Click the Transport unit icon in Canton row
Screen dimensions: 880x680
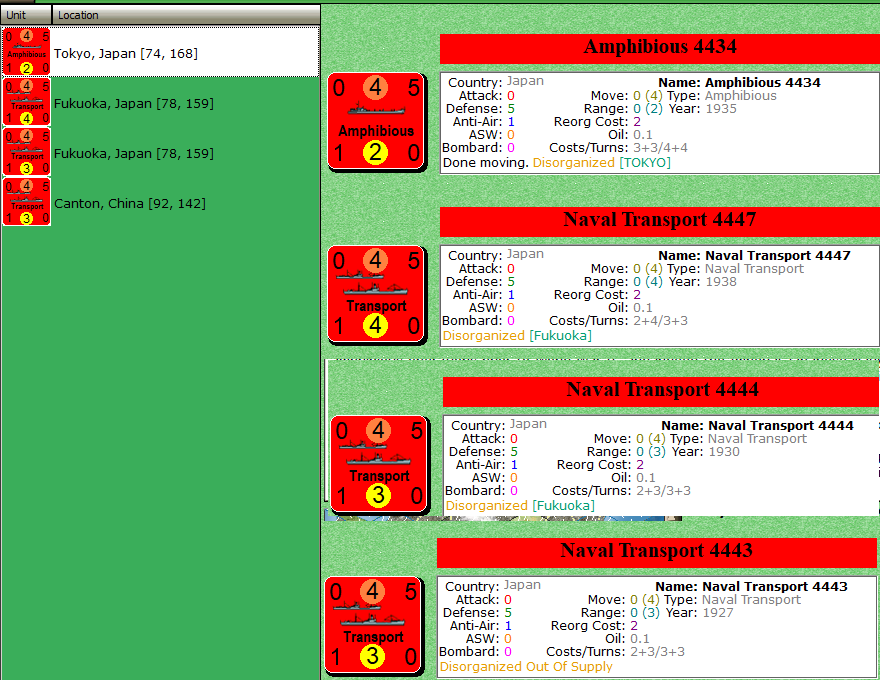tap(26, 201)
